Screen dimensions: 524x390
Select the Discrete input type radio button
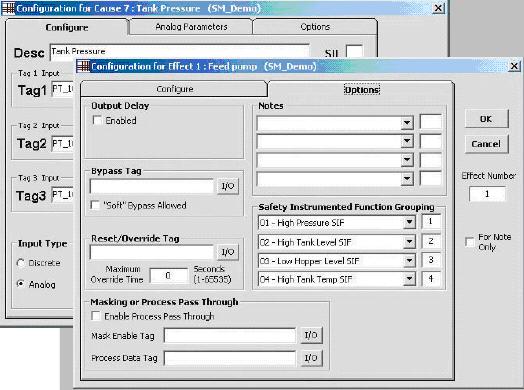tap(21, 263)
